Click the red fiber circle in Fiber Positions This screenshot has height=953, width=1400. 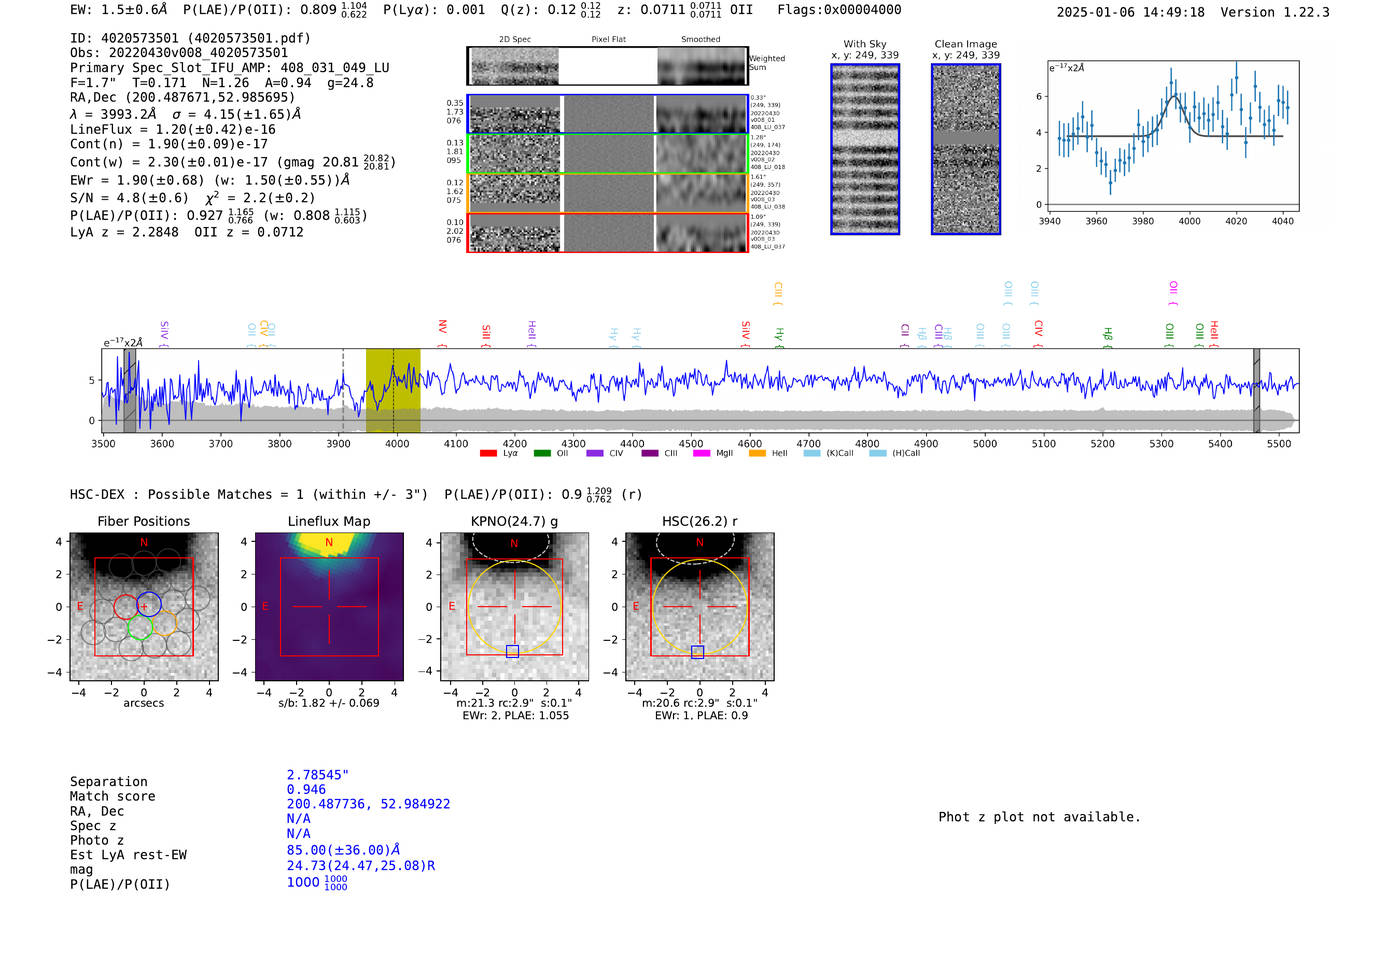coord(125,606)
